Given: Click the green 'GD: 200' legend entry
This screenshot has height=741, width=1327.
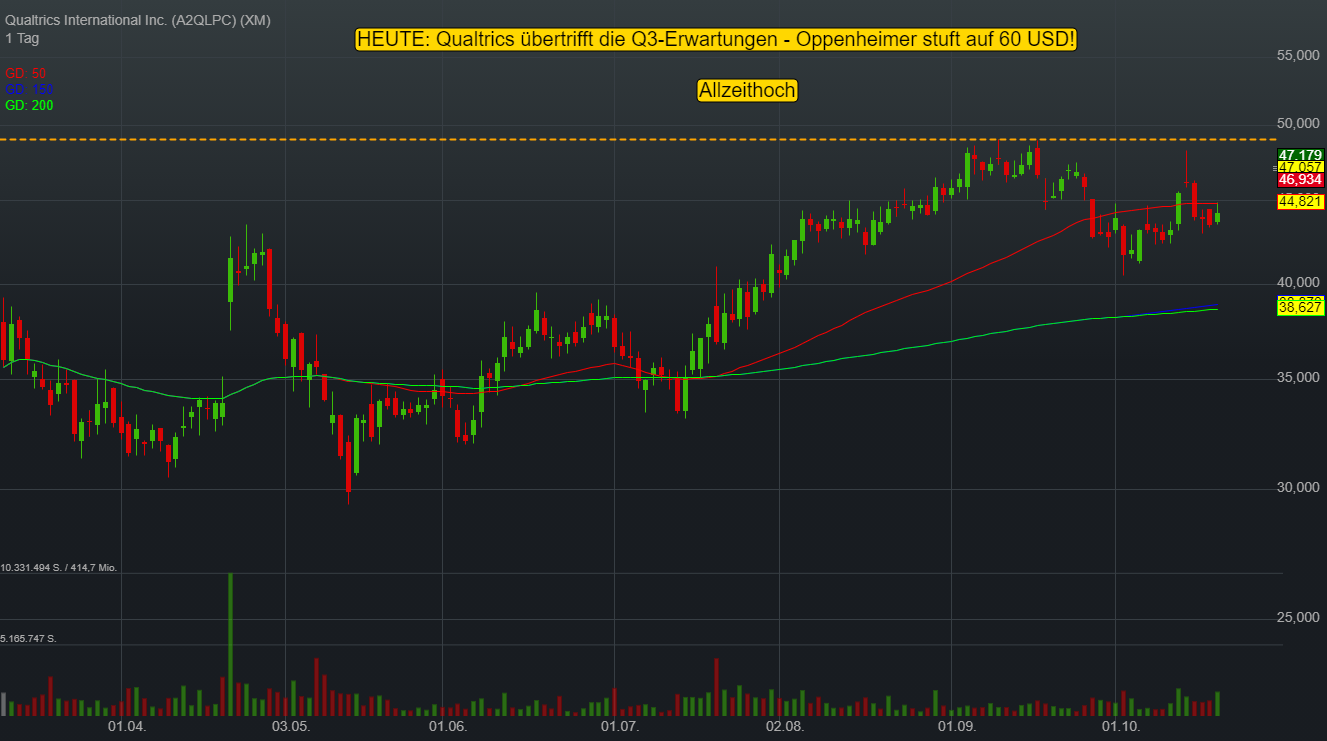Looking at the screenshot, I should click(29, 105).
